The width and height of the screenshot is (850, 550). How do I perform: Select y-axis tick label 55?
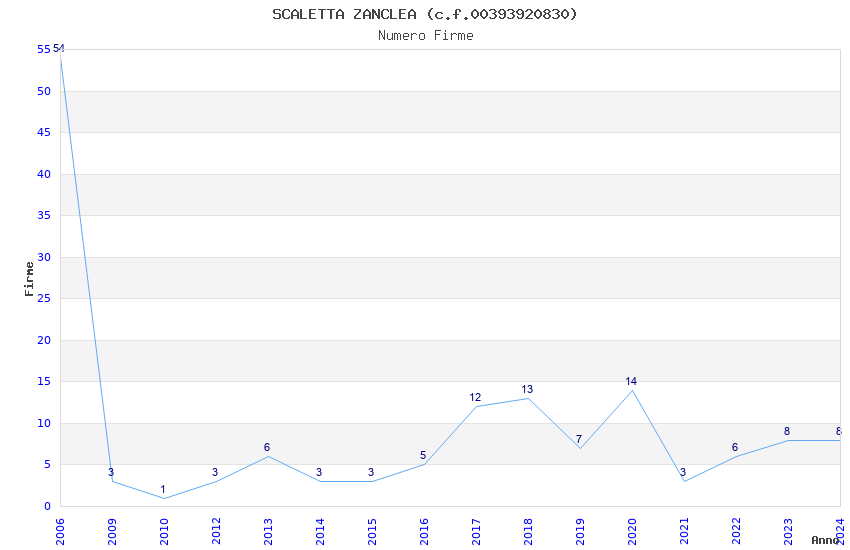coord(44,49)
